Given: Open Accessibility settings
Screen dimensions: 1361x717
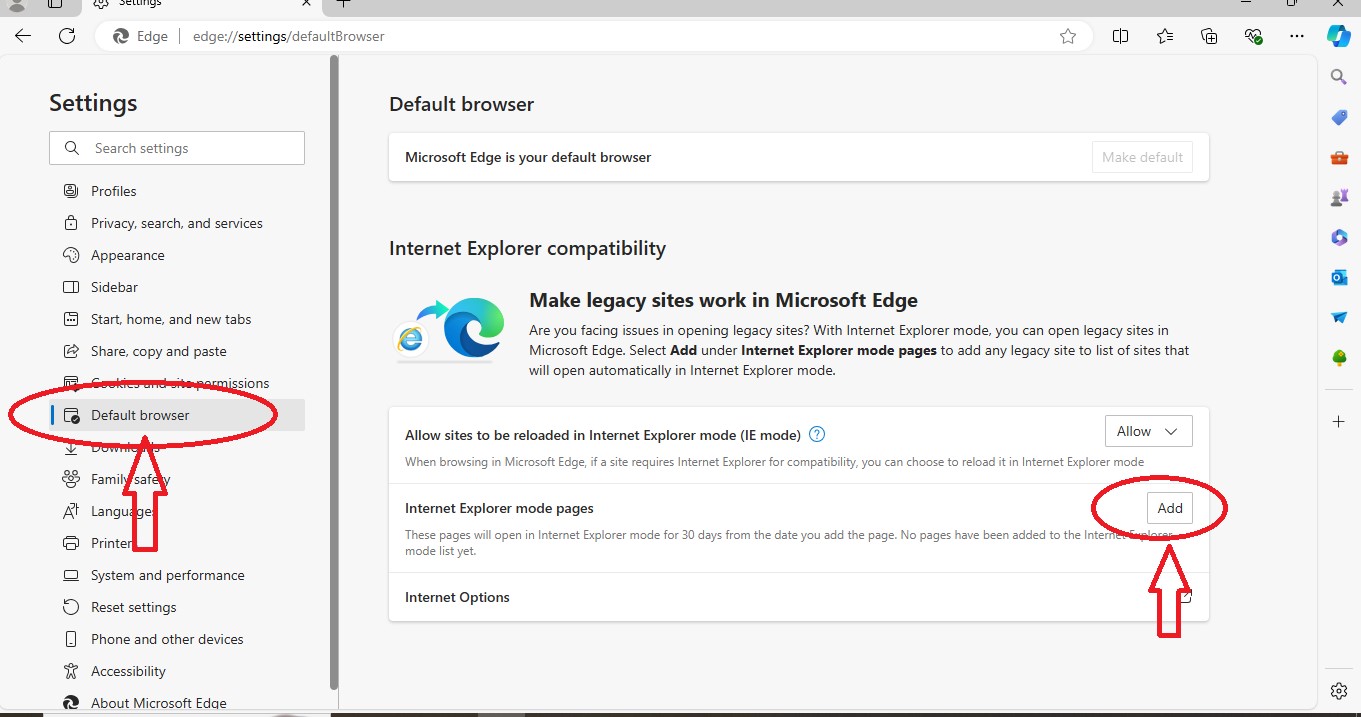Looking at the screenshot, I should click(x=177, y=671).
